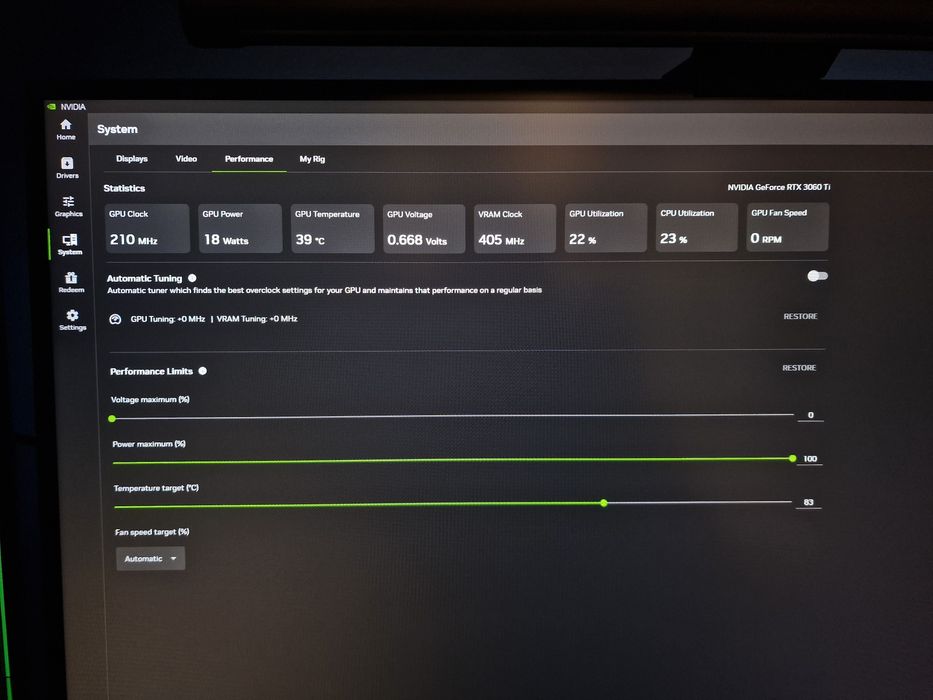This screenshot has width=933, height=700.
Task: Click the NVIDIA logo in title bar
Action: point(52,107)
